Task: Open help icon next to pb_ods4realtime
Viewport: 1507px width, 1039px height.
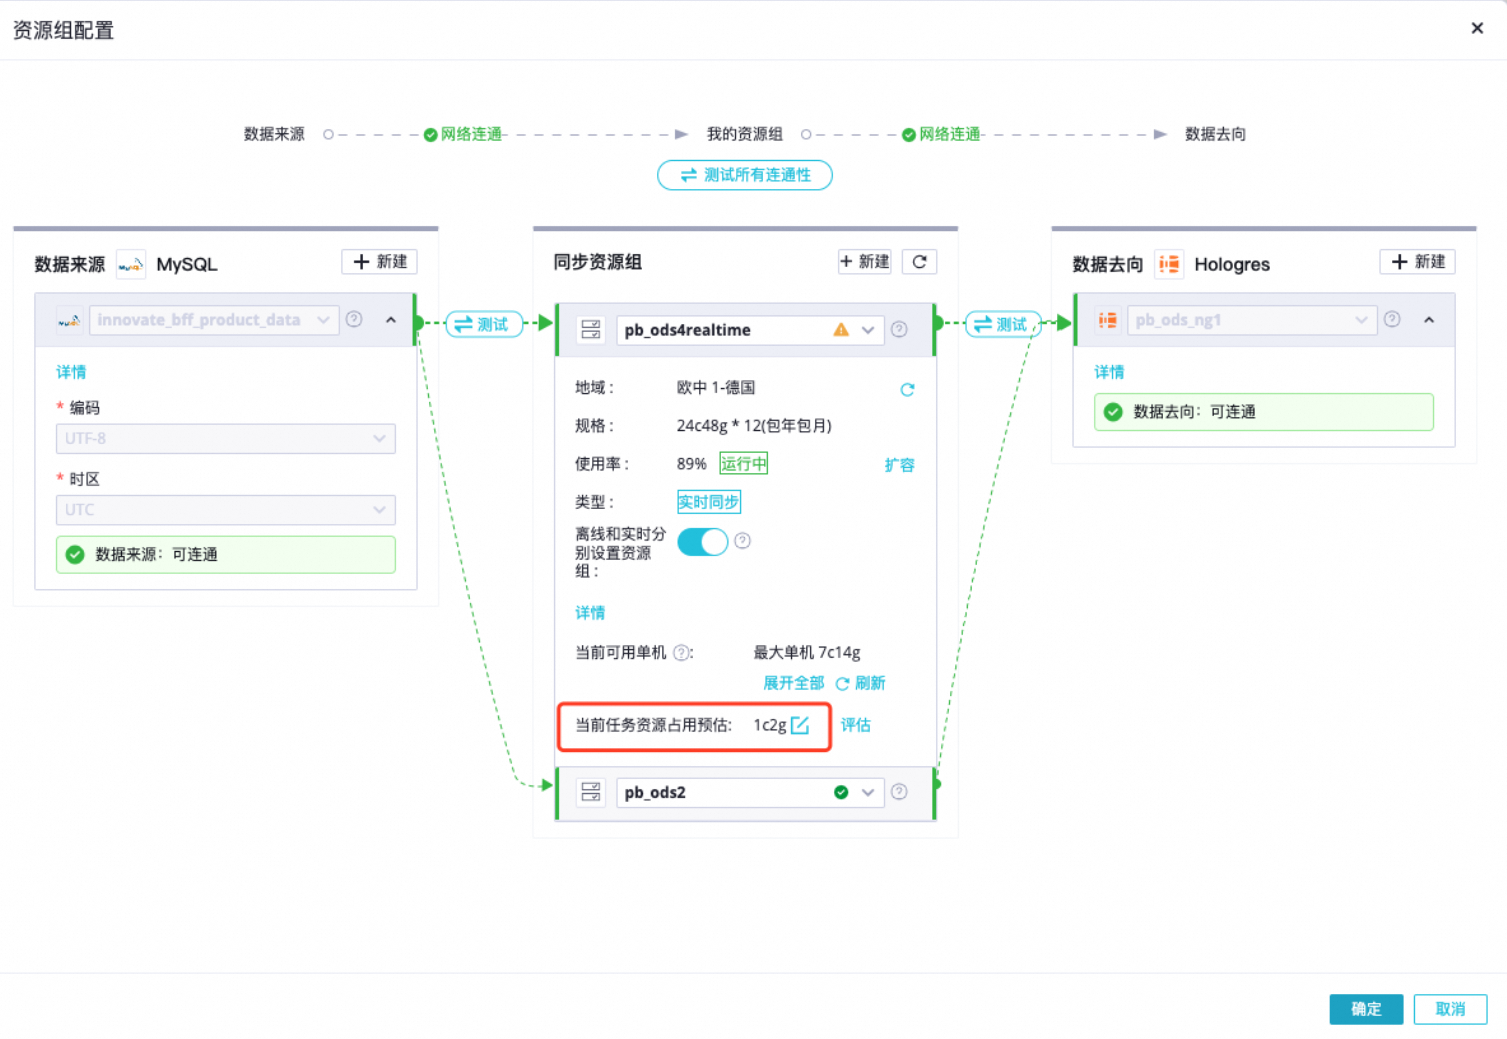Action: [x=899, y=329]
